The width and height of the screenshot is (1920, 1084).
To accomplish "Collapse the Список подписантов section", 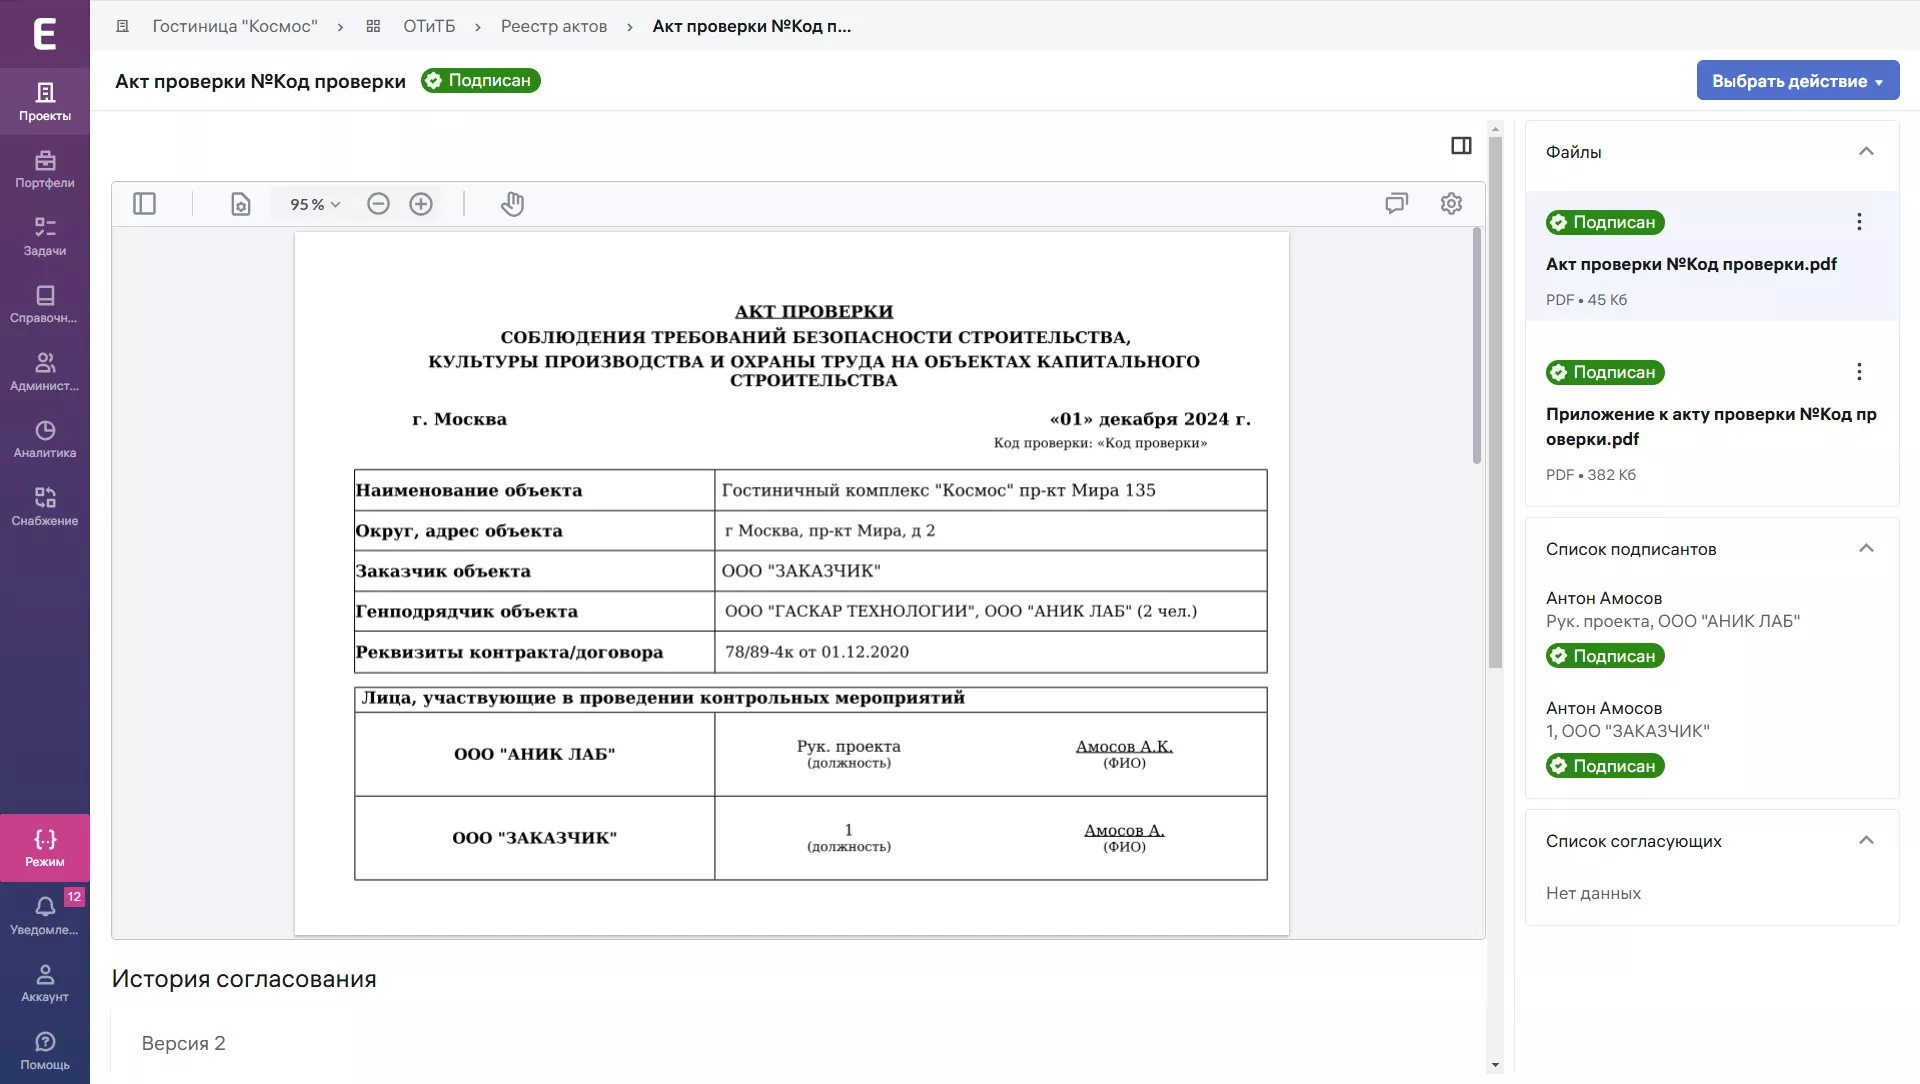I will pyautogui.click(x=1865, y=548).
